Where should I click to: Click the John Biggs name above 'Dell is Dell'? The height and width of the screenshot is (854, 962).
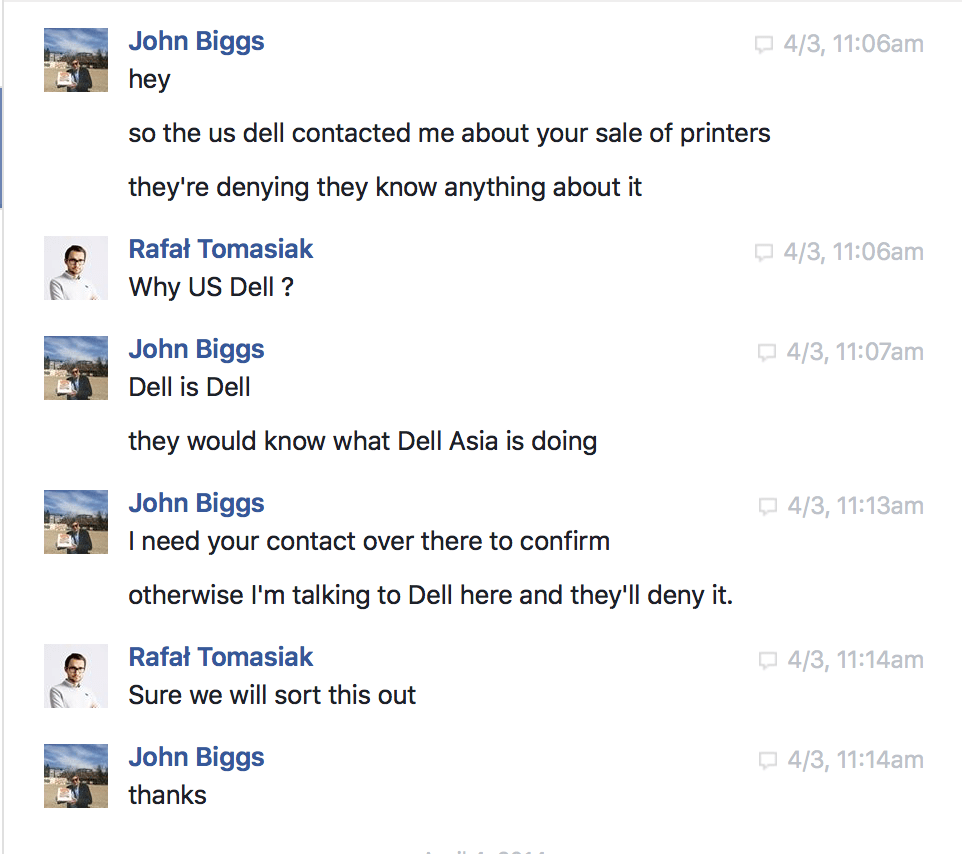(196, 350)
